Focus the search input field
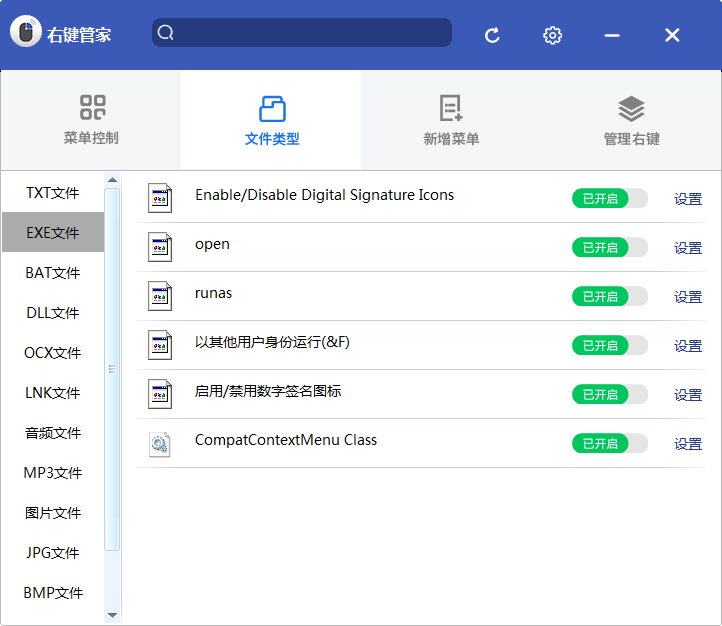This screenshot has width=722, height=626. pyautogui.click(x=302, y=33)
